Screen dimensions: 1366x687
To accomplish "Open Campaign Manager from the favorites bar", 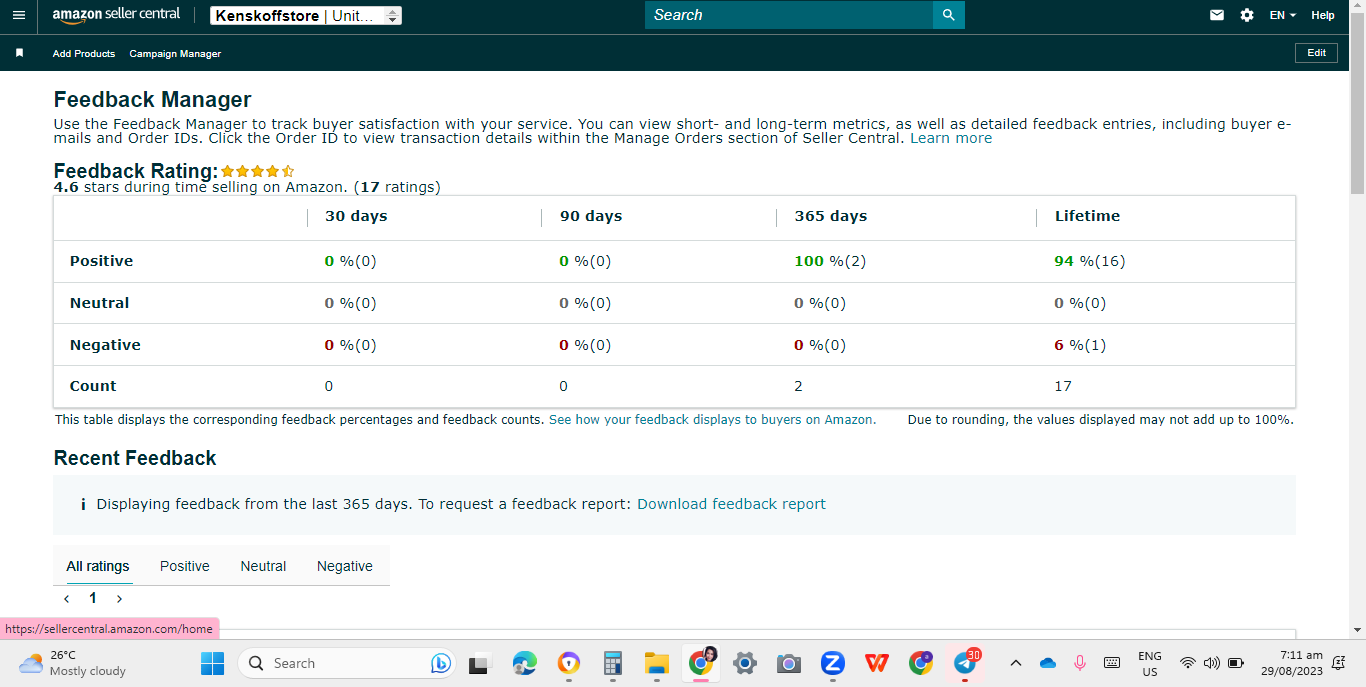I will [175, 54].
